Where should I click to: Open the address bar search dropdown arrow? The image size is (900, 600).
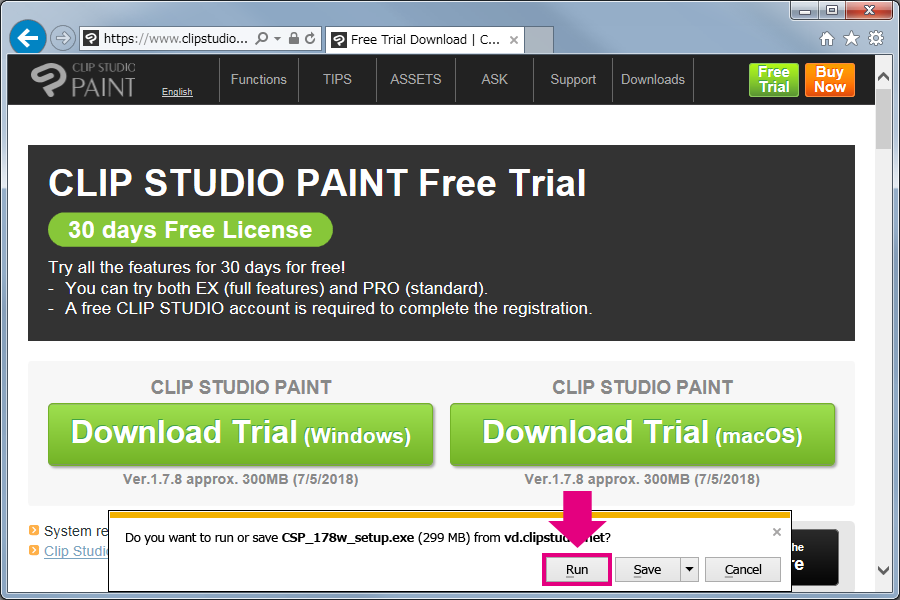tap(277, 39)
